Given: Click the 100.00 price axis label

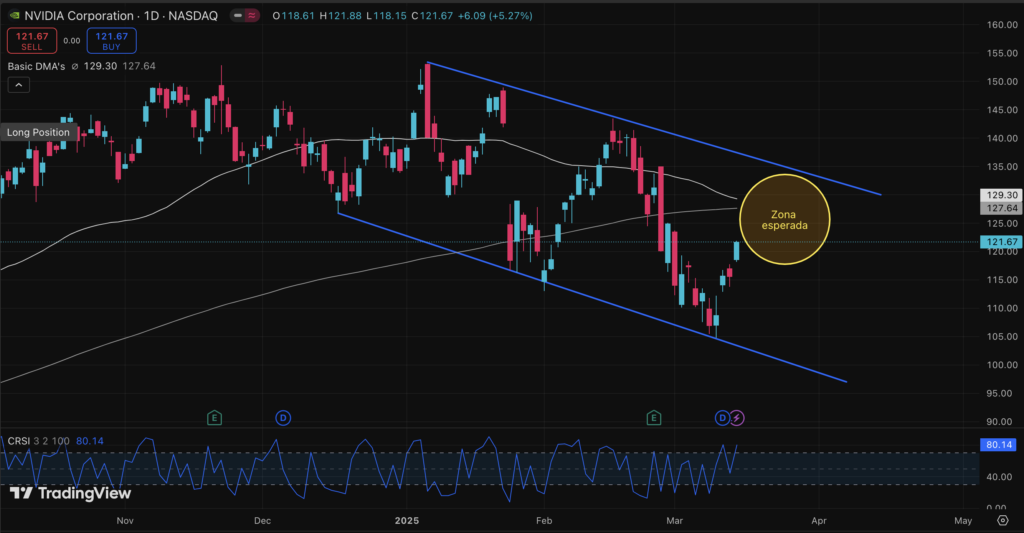Looking at the screenshot, I should pyautogui.click(x=1002, y=365).
